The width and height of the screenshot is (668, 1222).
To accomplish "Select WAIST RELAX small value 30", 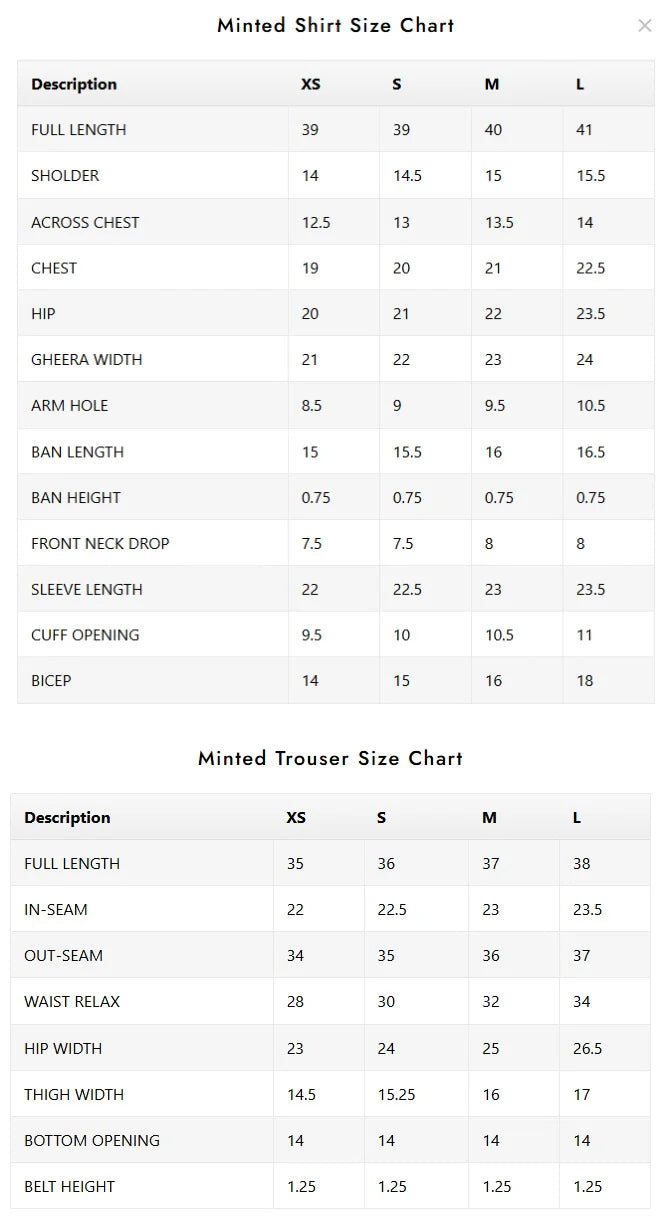I will (x=386, y=1002).
